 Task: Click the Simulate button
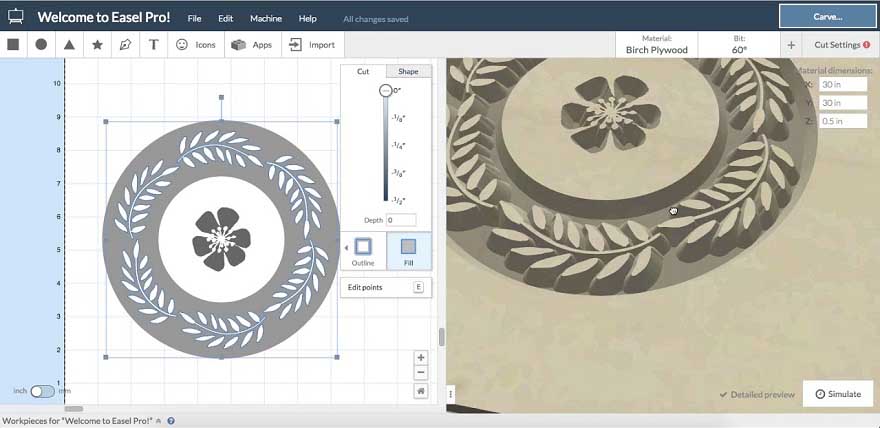[838, 394]
